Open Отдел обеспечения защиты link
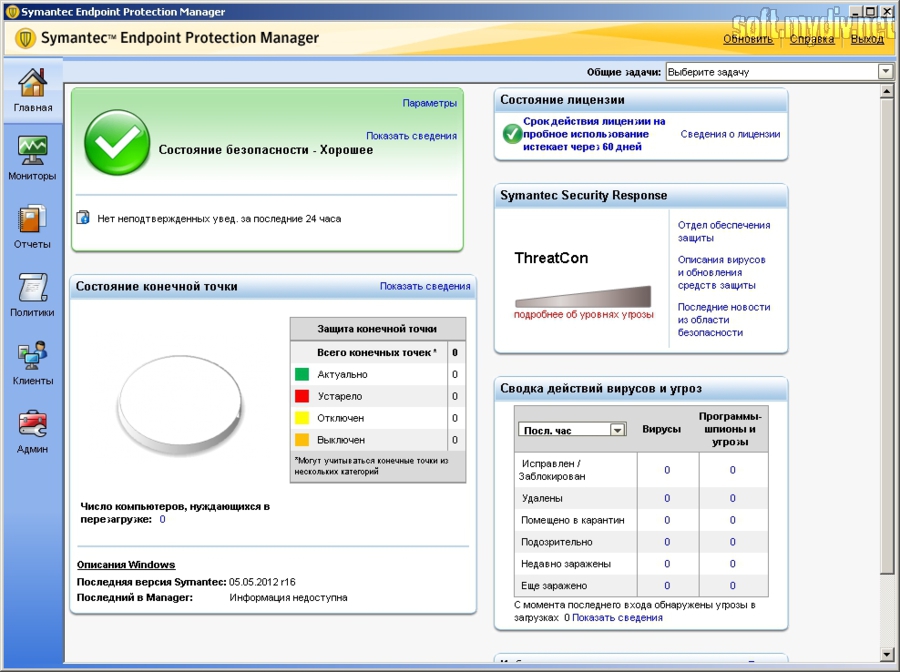The height and width of the screenshot is (672, 900). [x=724, y=231]
